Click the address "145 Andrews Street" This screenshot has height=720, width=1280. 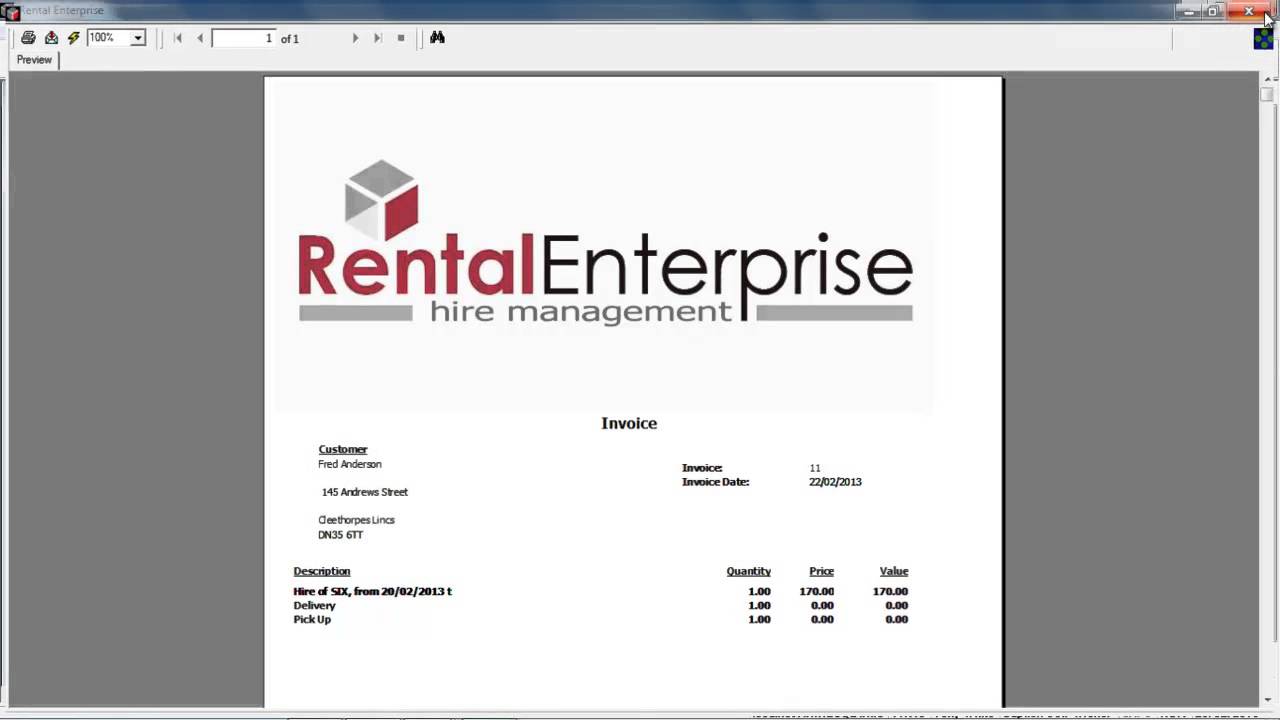click(365, 492)
